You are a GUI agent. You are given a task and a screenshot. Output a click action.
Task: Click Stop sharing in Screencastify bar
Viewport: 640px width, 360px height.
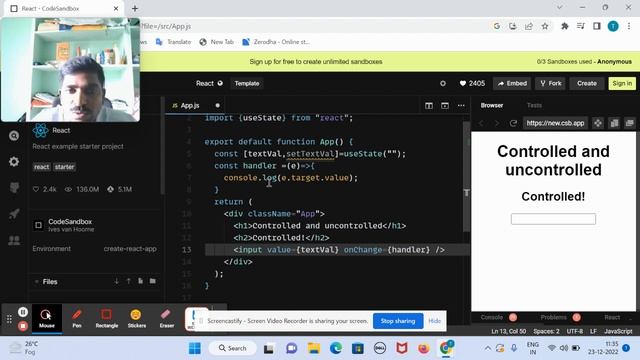[x=398, y=321]
